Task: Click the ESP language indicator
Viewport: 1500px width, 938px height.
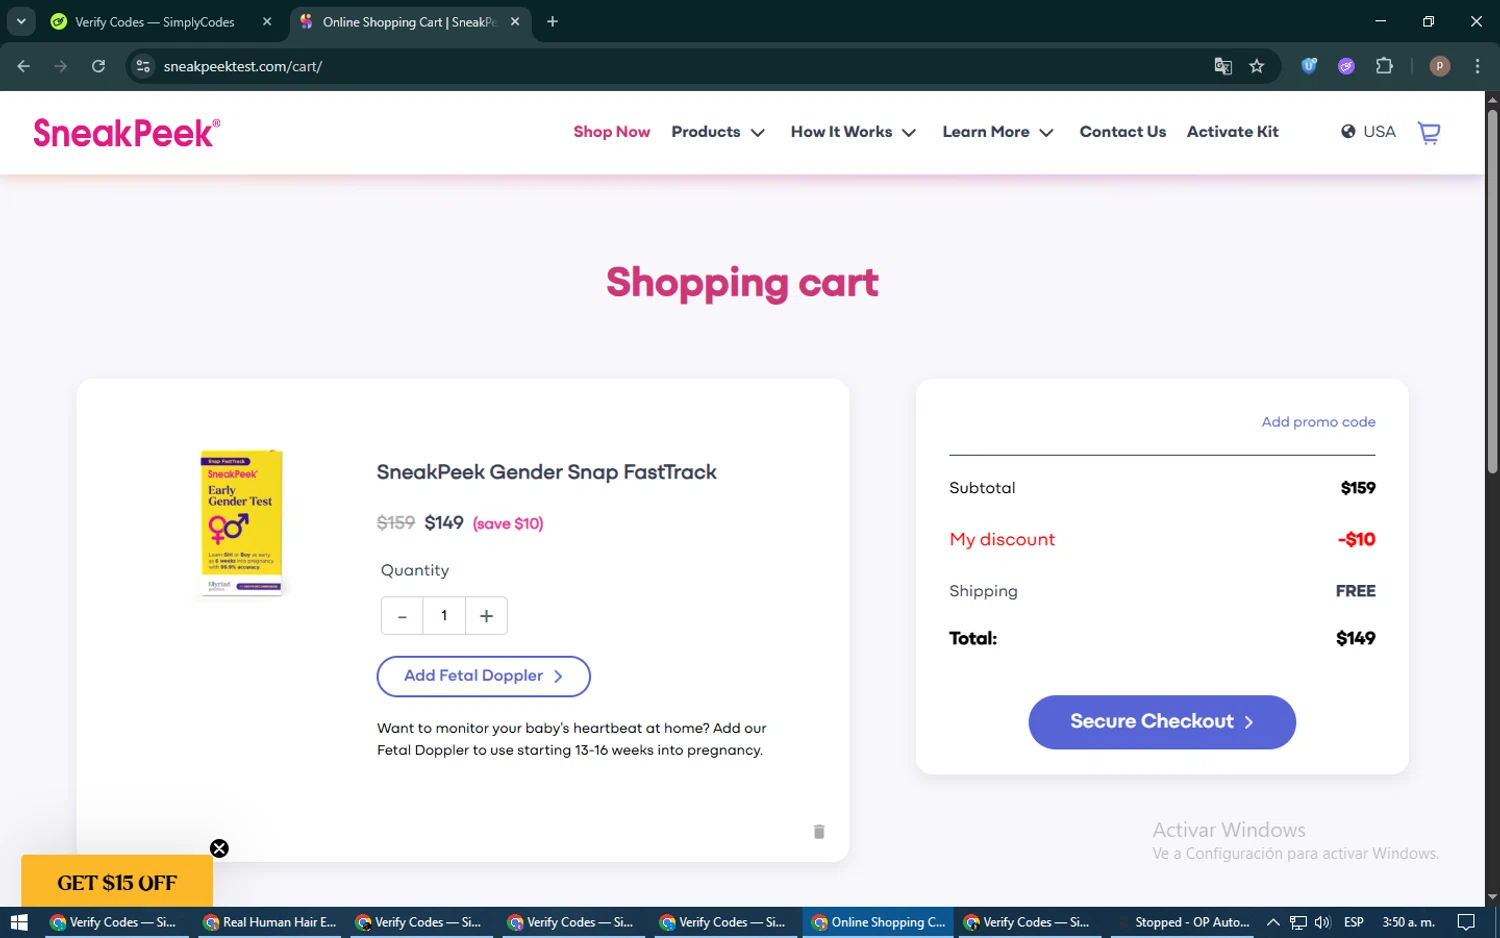Action: coord(1354,922)
